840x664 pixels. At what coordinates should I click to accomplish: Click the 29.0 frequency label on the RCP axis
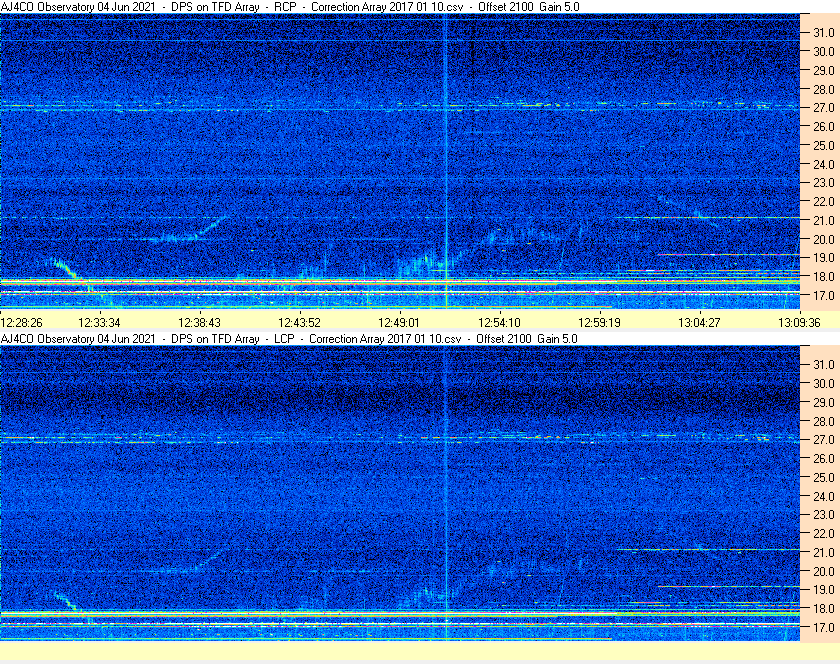point(824,70)
